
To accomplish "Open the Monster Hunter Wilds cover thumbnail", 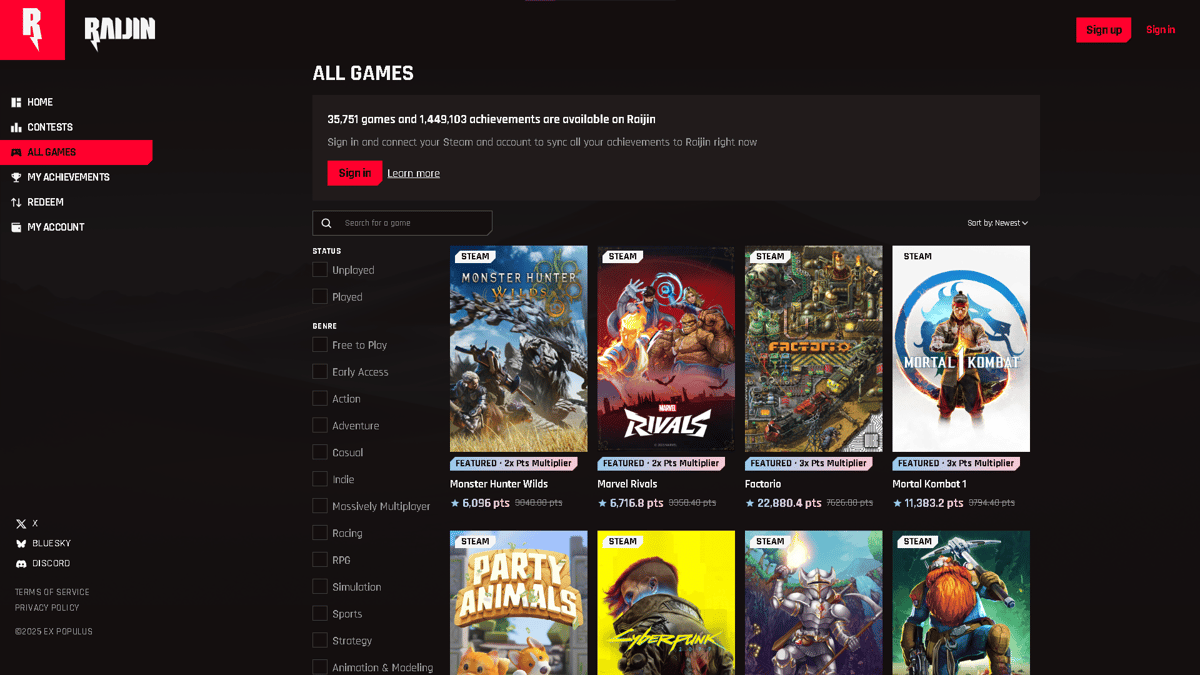I will point(518,349).
